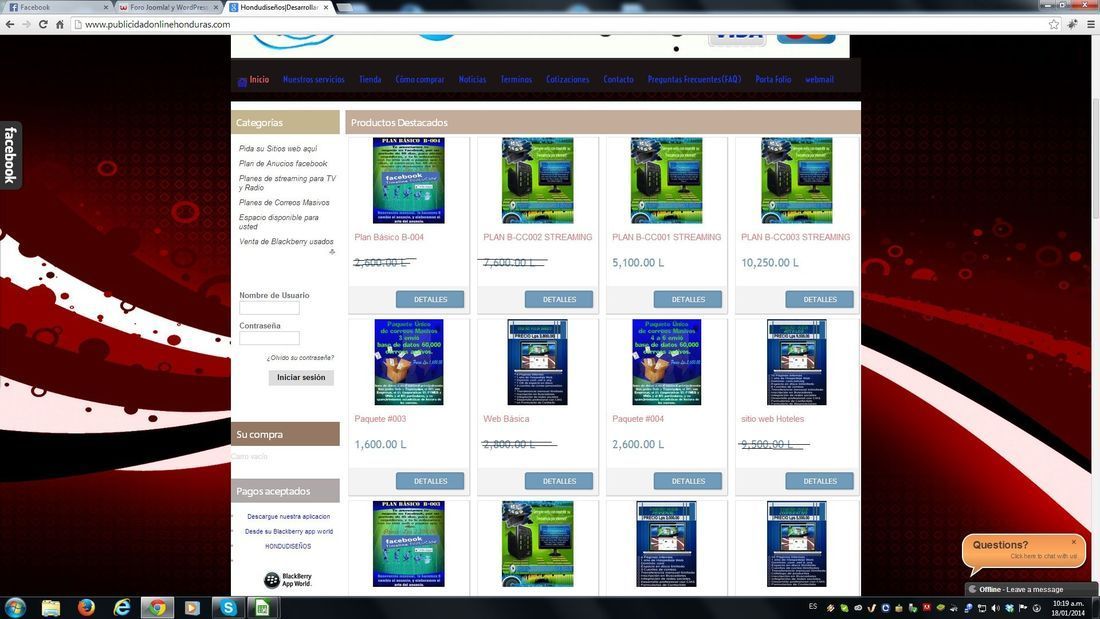Open the spreadsheet app on the taskbar
The height and width of the screenshot is (619, 1100).
coord(262,607)
